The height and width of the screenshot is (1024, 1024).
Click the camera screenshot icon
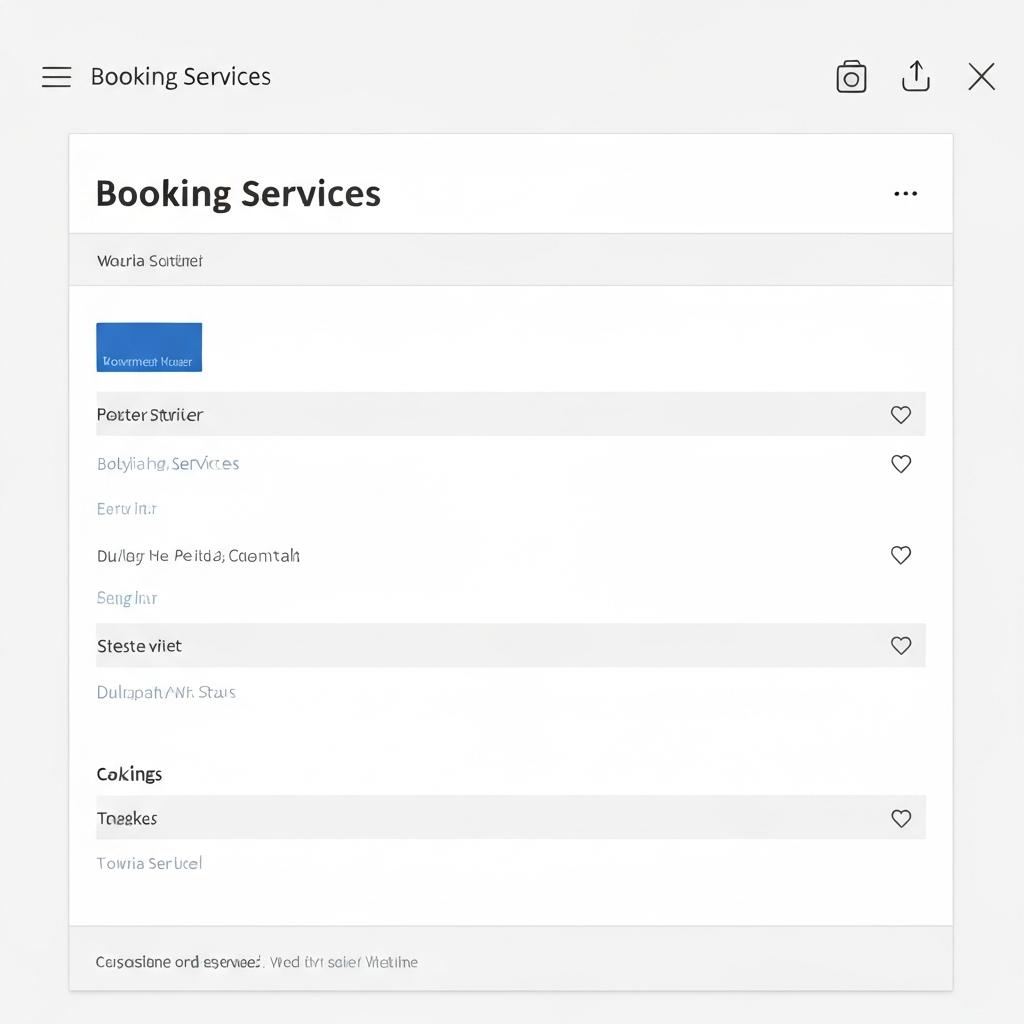click(851, 77)
